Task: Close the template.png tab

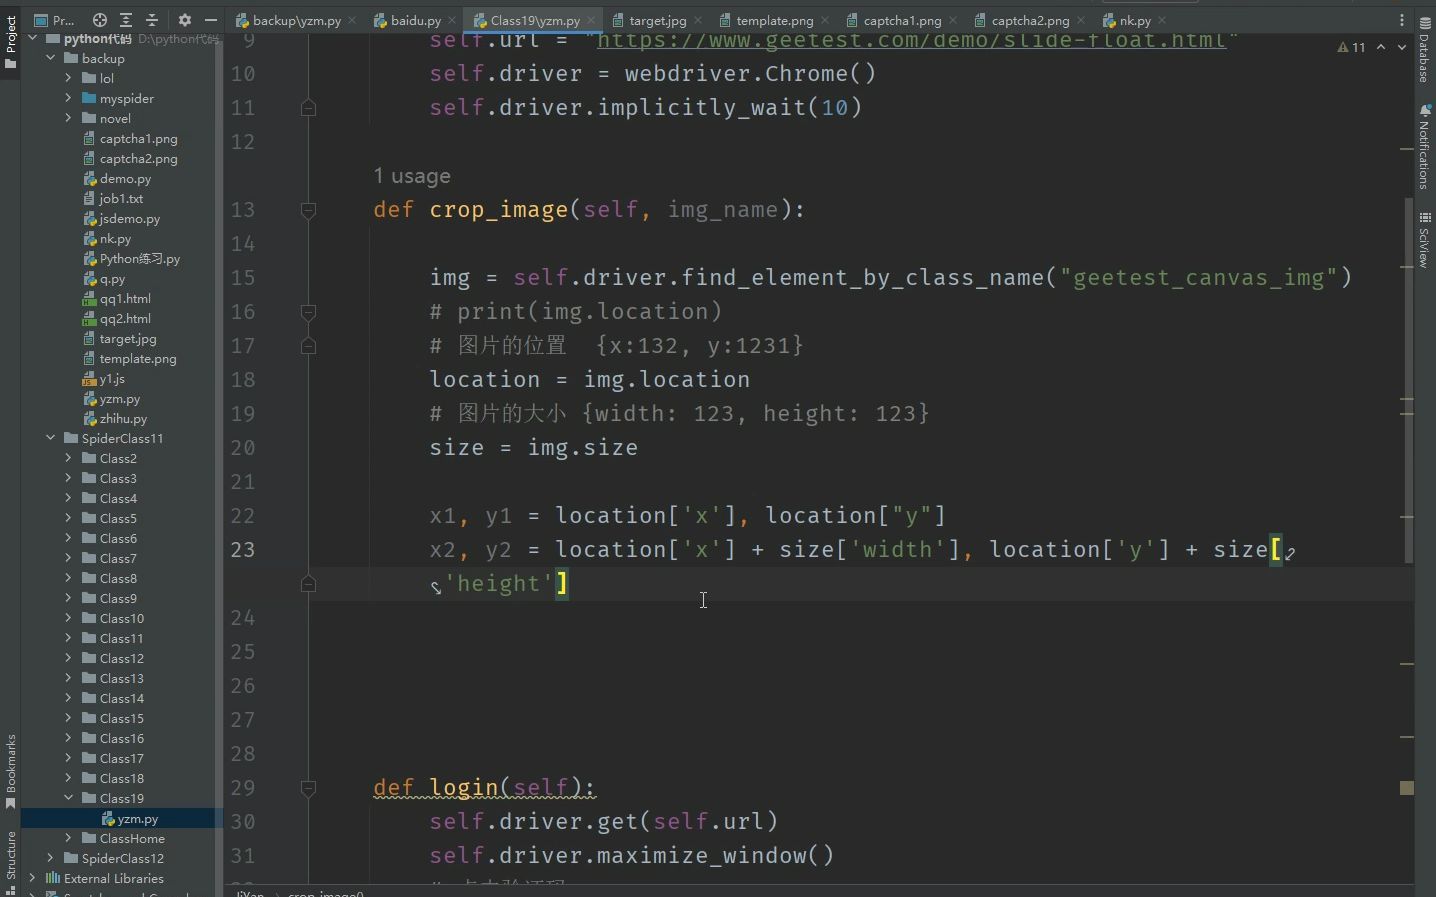Action: point(825,20)
